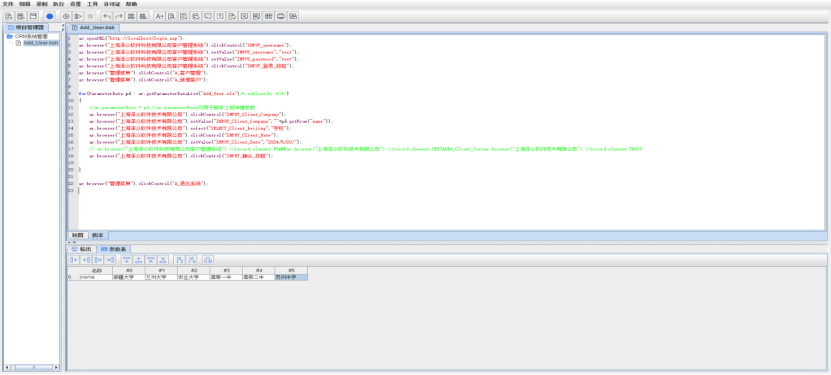Image resolution: width=831 pixels, height=375 pixels.
Task: Click the grey stop square button
Action: pos(90,16)
